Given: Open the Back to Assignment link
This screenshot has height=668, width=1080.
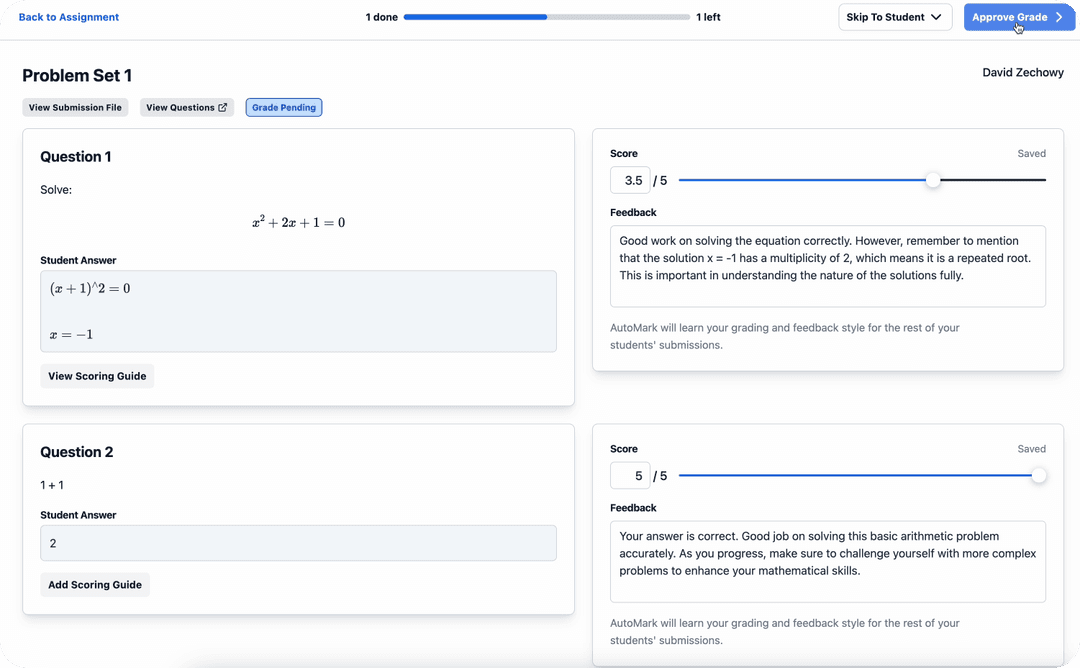Looking at the screenshot, I should (x=68, y=17).
